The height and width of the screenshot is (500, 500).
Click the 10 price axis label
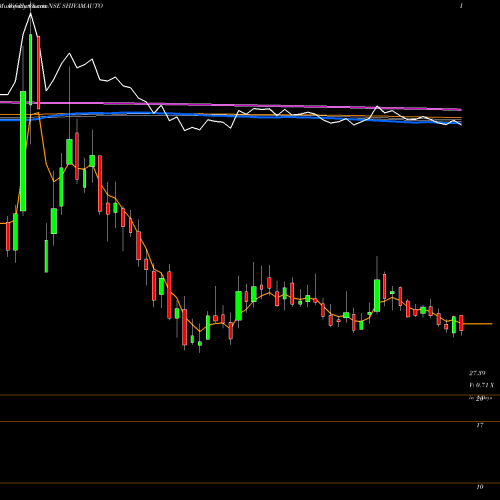pyautogui.click(x=480, y=487)
